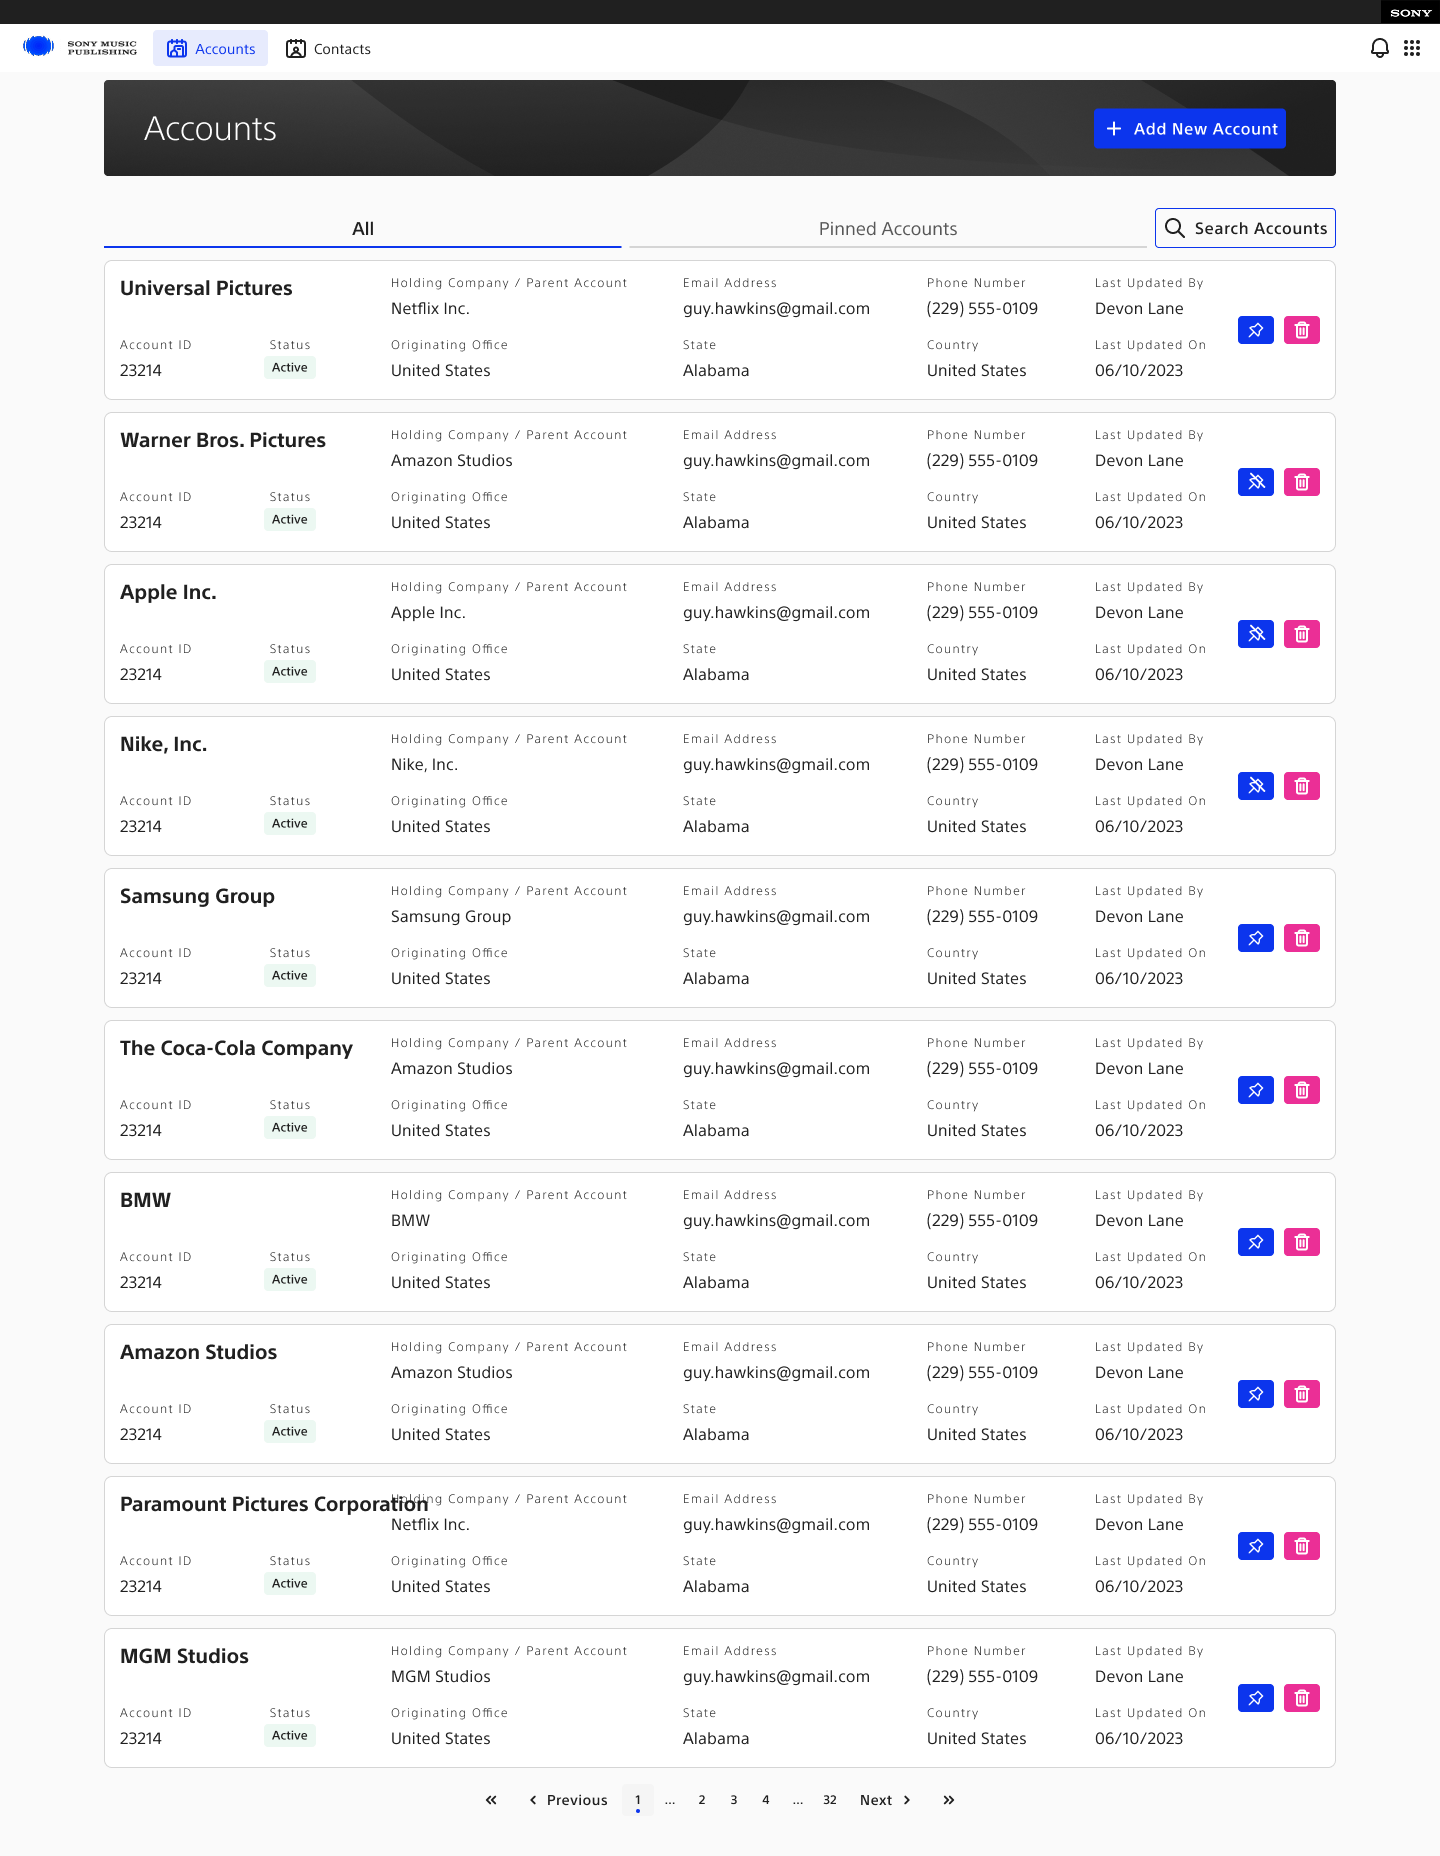Delete the BMW account

click(x=1302, y=1242)
